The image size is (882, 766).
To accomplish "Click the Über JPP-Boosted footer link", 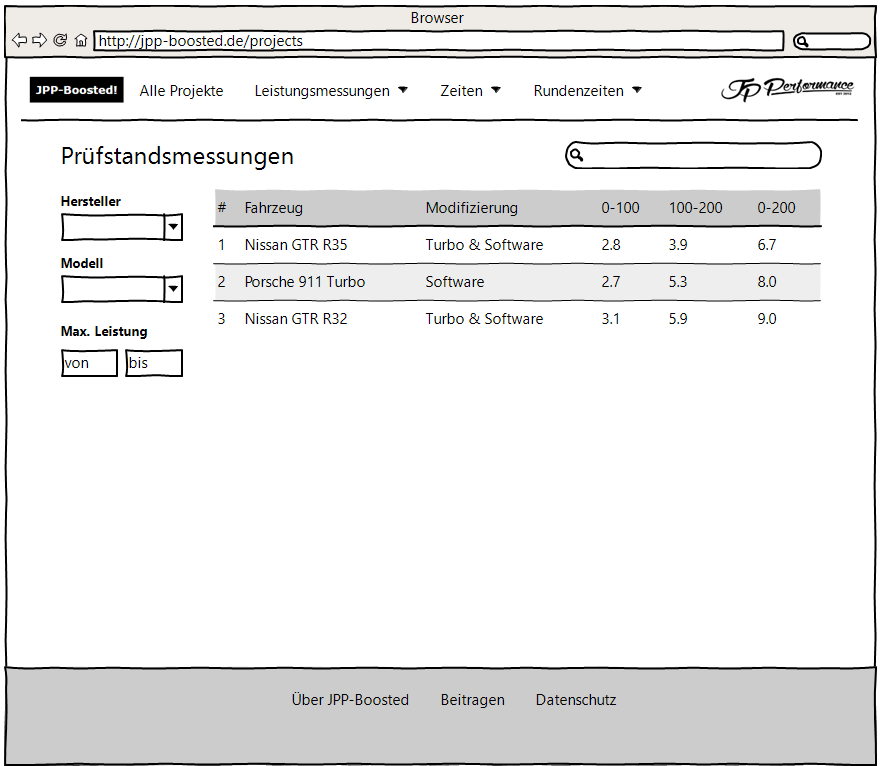I will [x=349, y=700].
